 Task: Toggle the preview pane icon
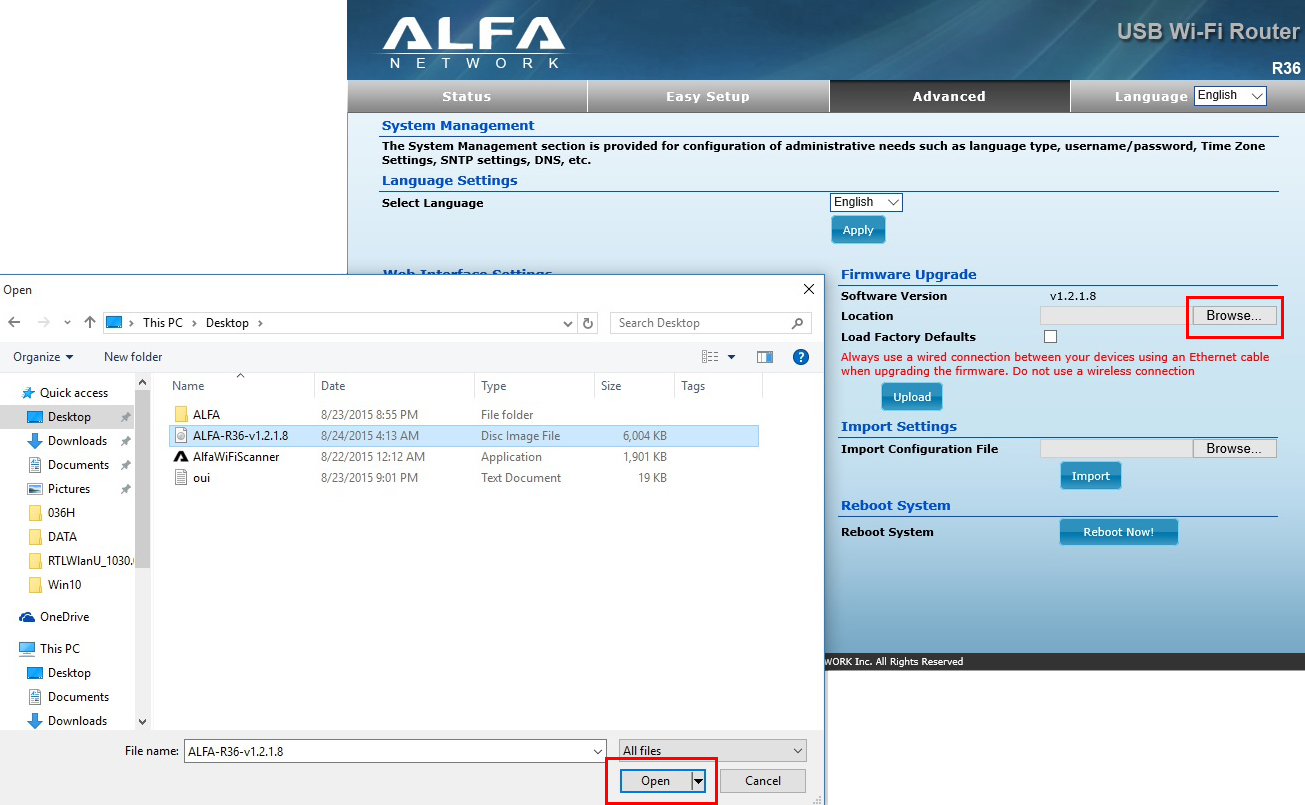(x=765, y=357)
